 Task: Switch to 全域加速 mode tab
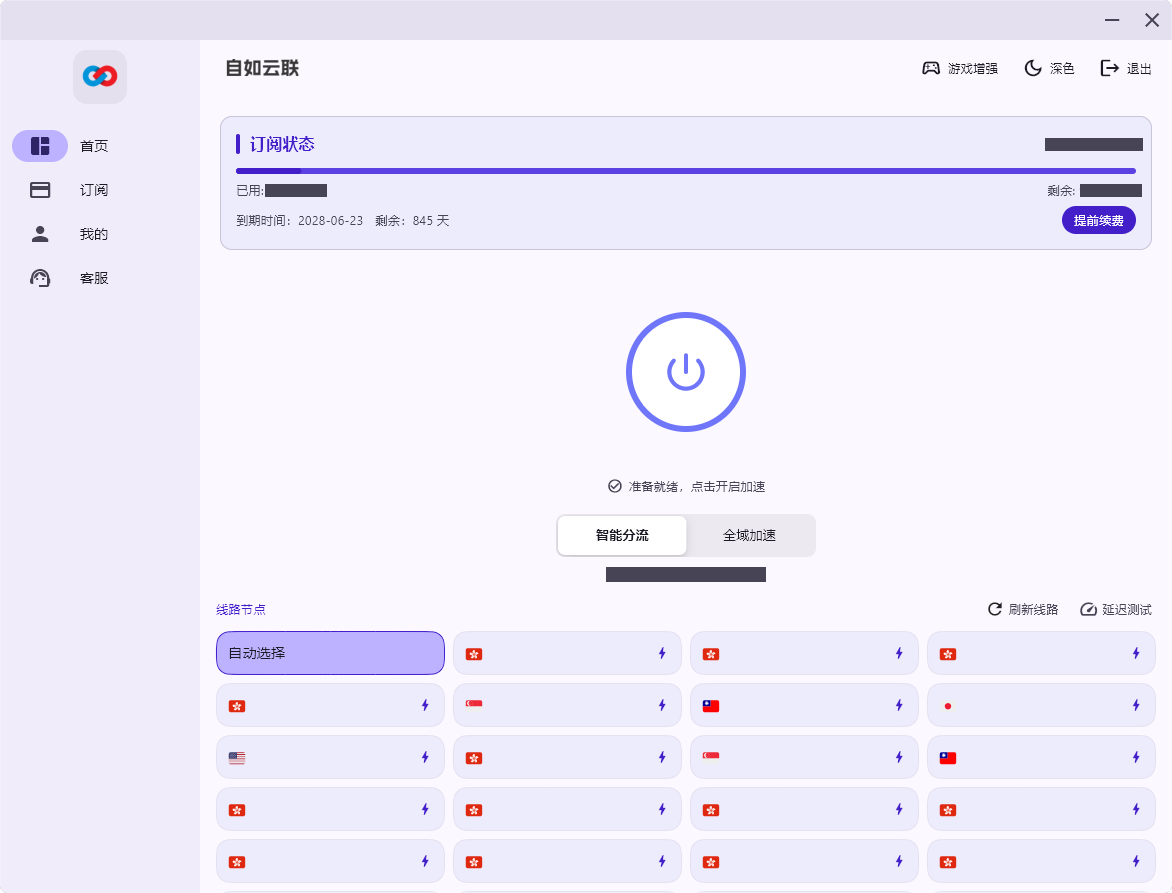click(x=749, y=535)
